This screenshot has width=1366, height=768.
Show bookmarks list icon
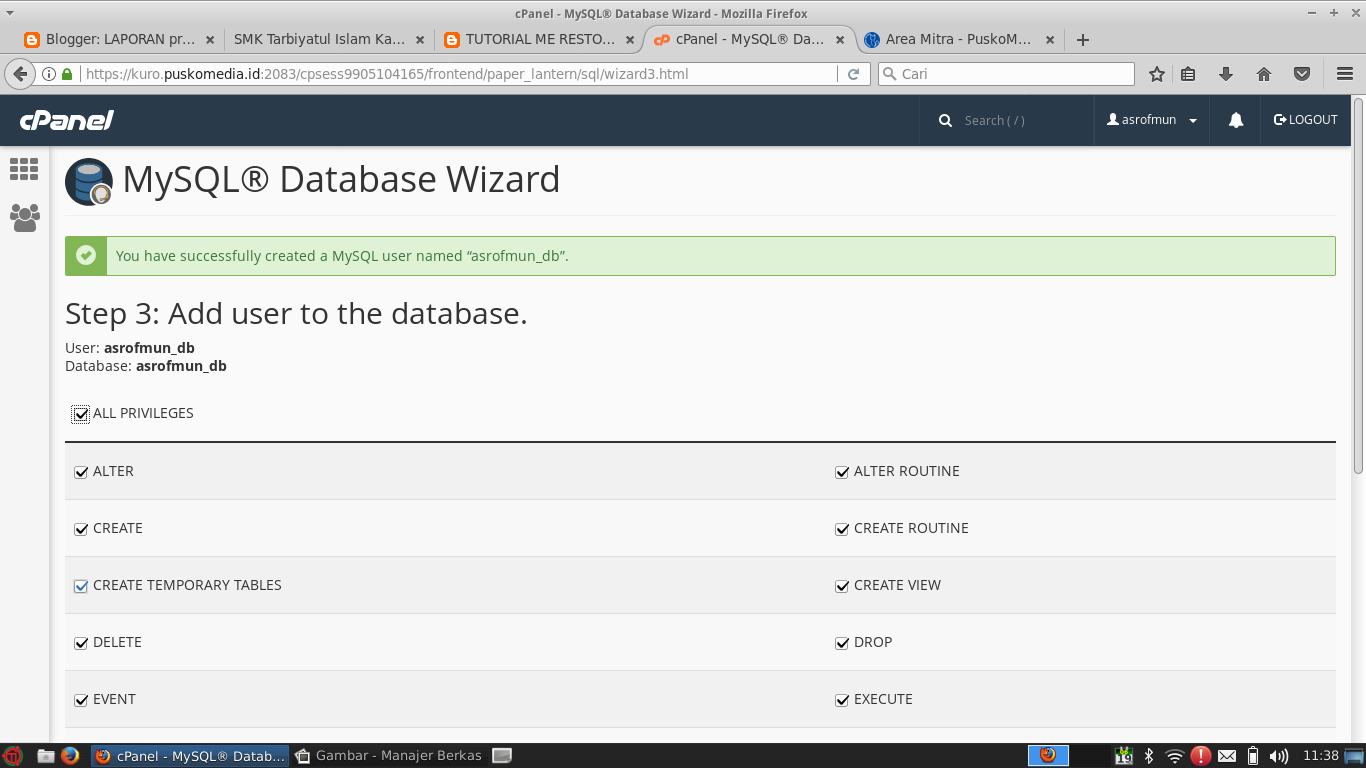click(x=1188, y=74)
